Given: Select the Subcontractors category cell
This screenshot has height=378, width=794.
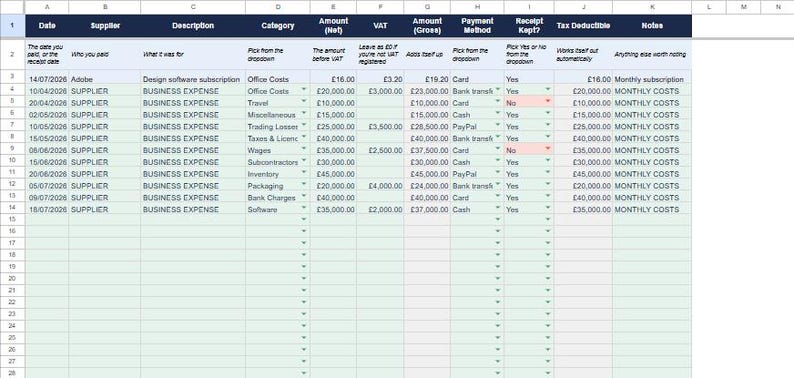Looking at the screenshot, I should click(277, 162).
